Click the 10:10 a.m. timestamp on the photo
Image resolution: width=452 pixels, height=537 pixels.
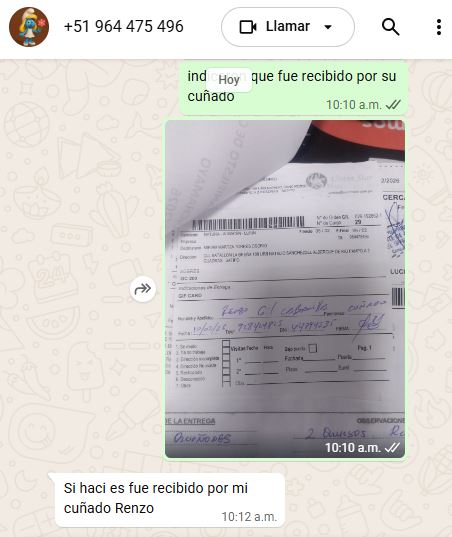353,447
